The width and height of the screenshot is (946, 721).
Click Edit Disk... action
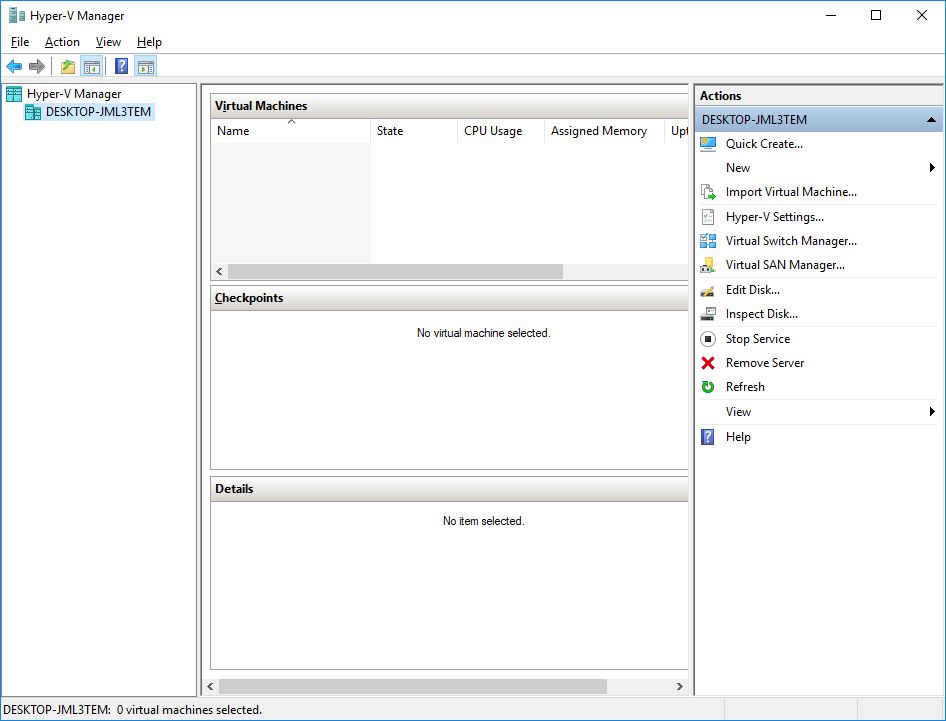752,290
